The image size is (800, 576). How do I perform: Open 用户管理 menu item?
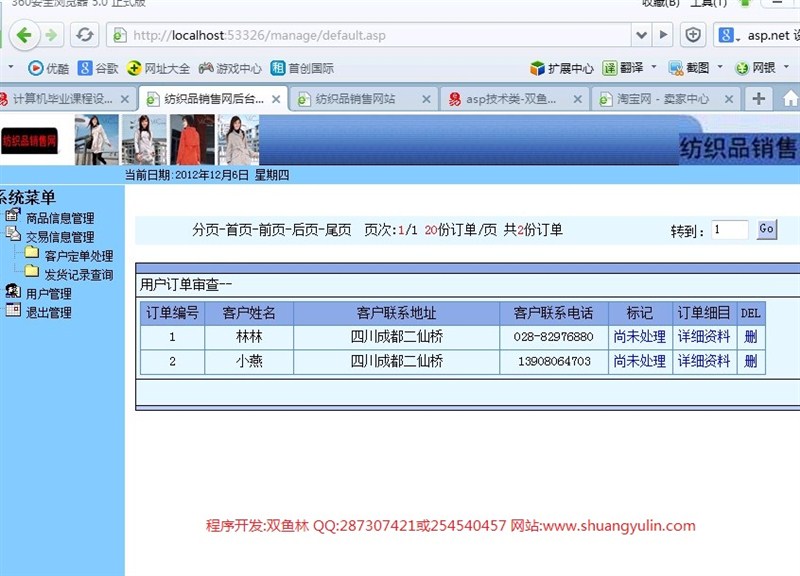tap(49, 293)
